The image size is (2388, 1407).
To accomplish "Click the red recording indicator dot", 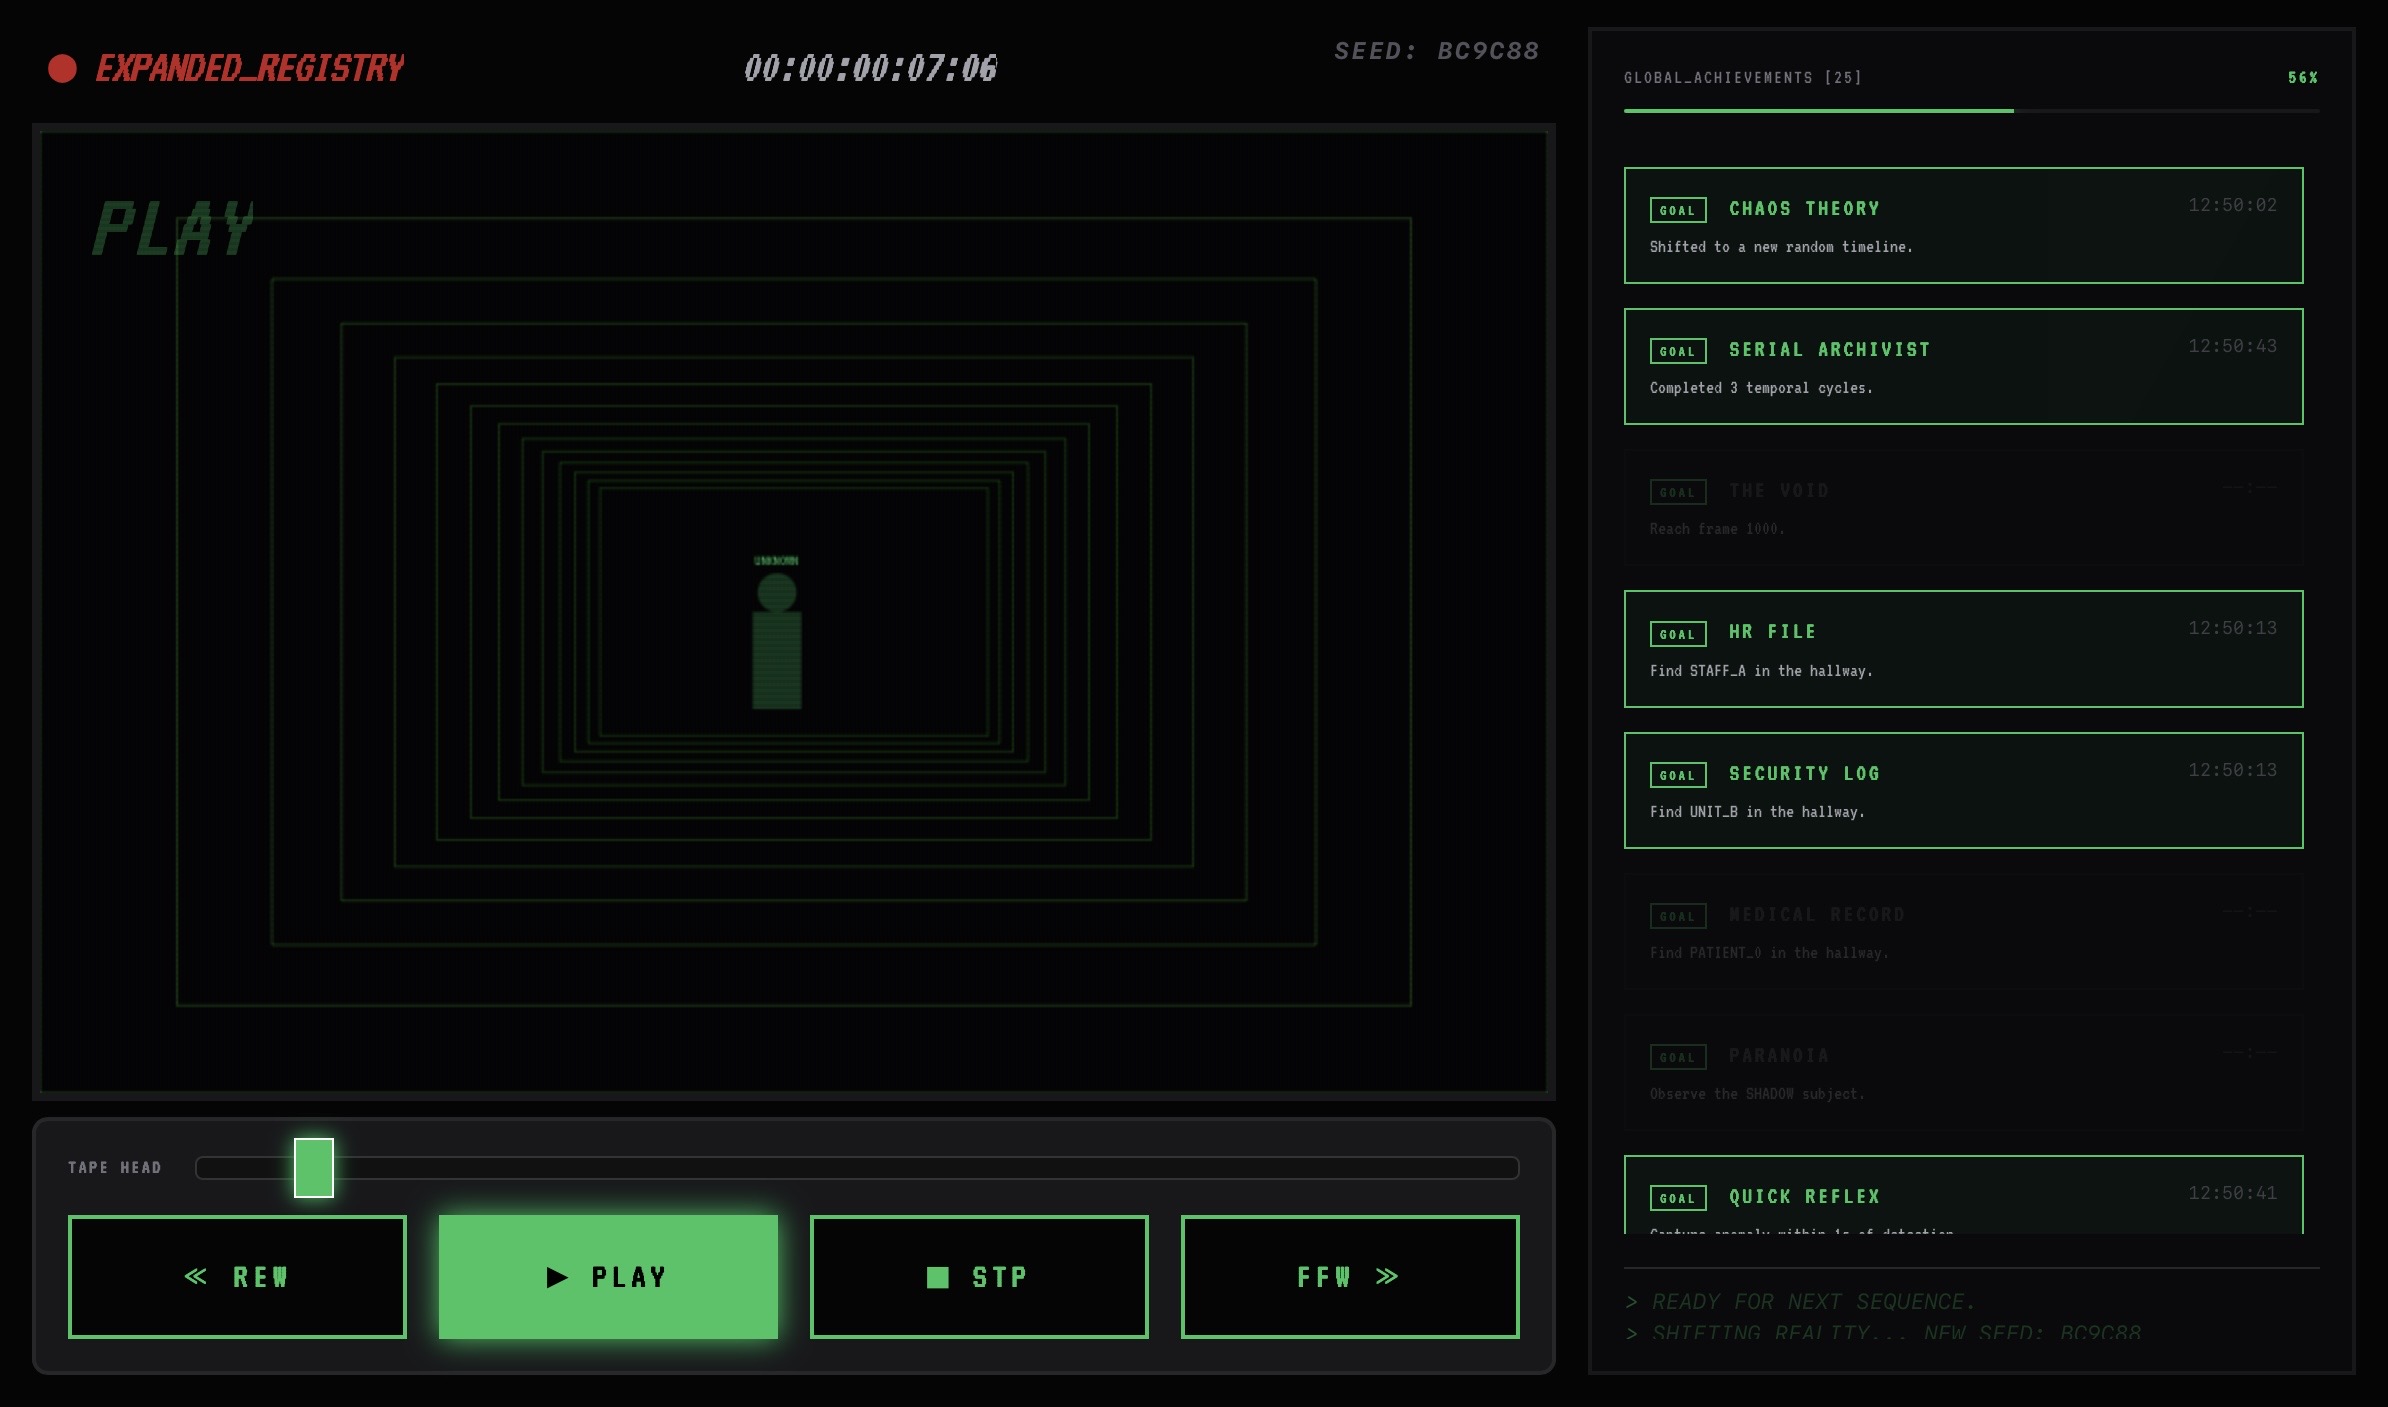I will tap(62, 68).
